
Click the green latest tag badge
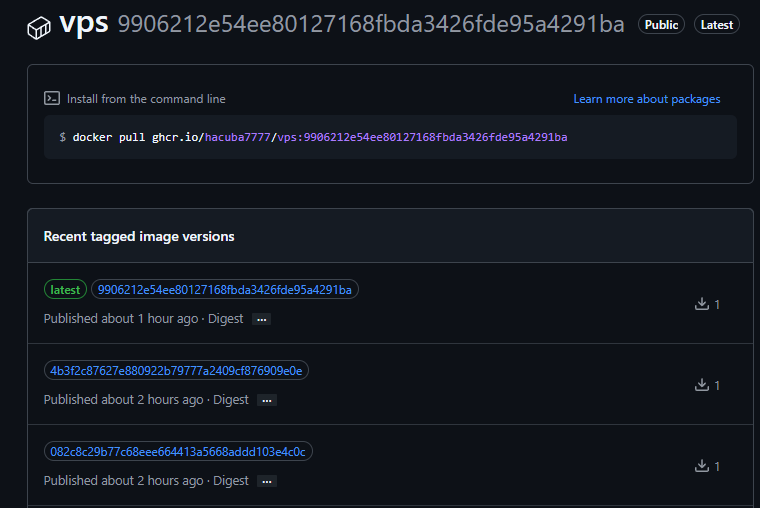[65, 290]
